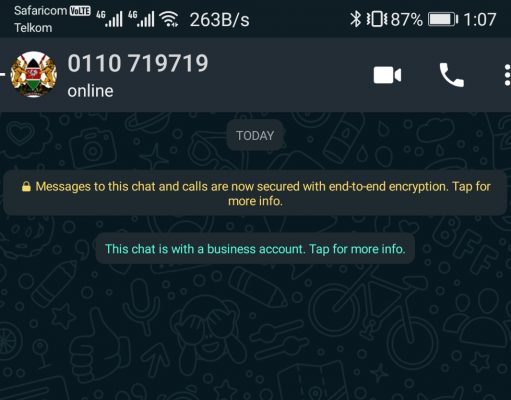The image size is (511, 400).
Task: Tap the back arrow beside profile picture
Action: click(2, 74)
